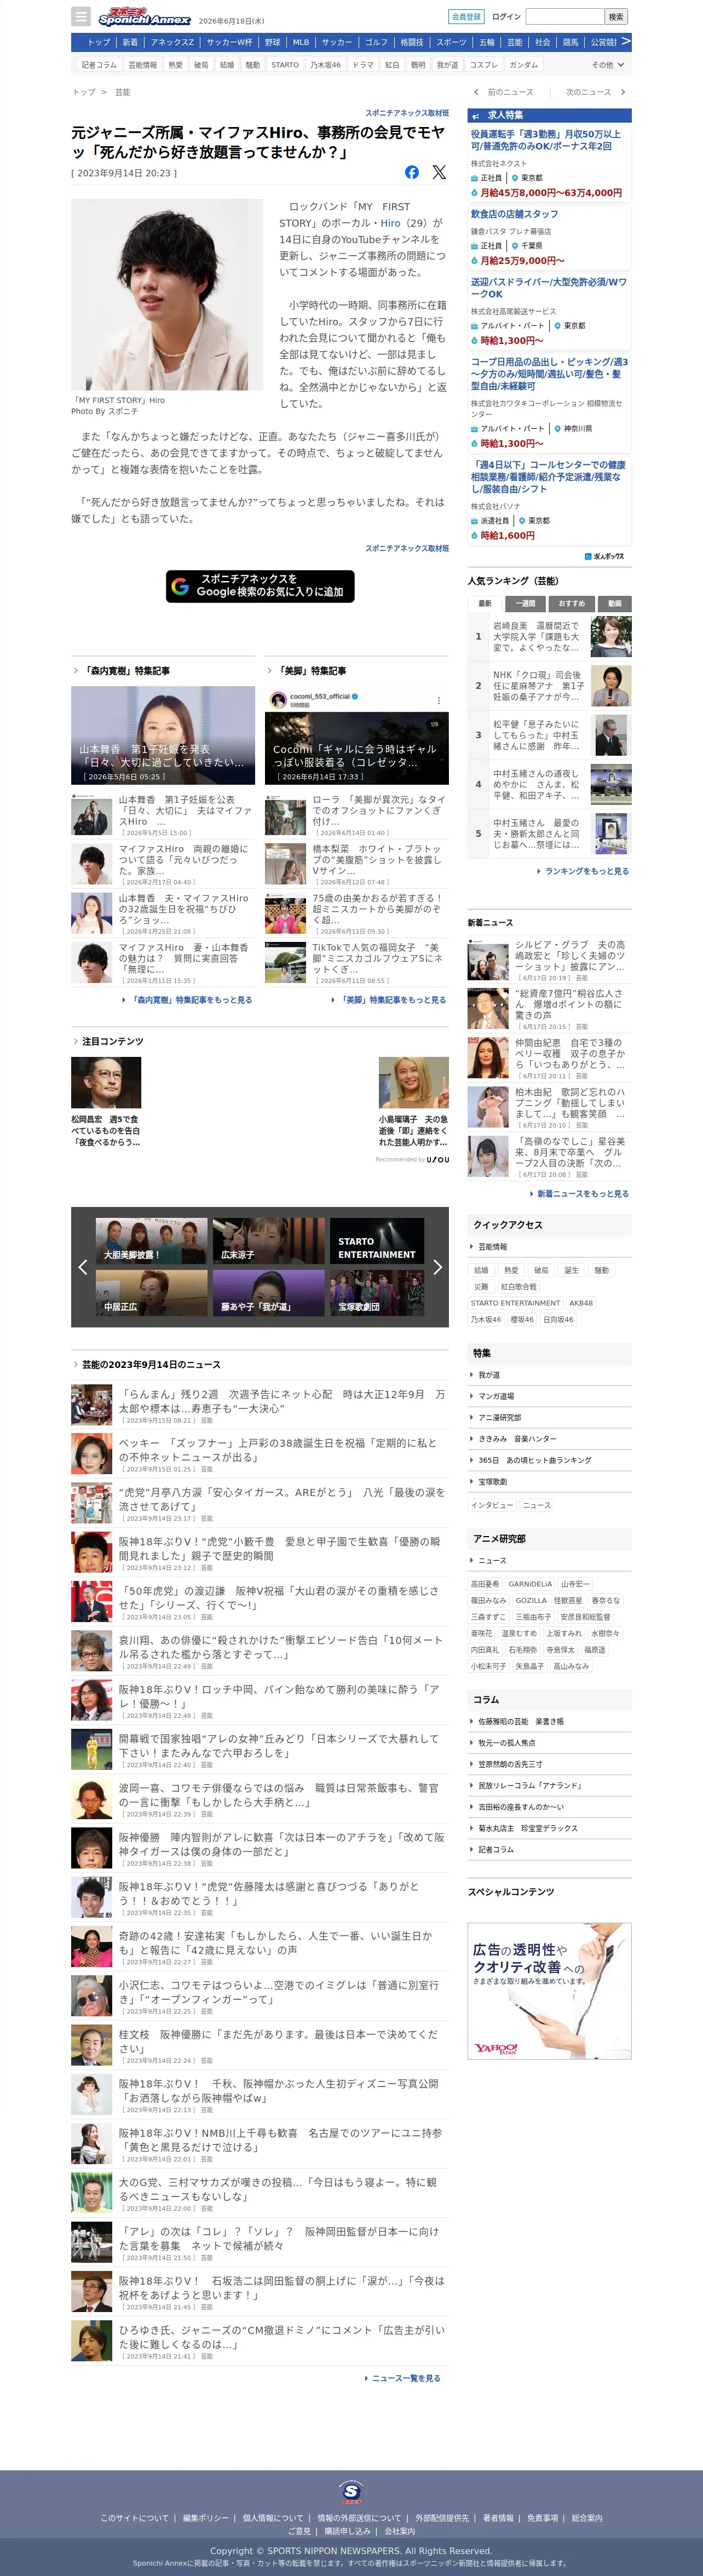Expand 記者コラム column item
This screenshot has height=2576, width=703.
point(550,1849)
